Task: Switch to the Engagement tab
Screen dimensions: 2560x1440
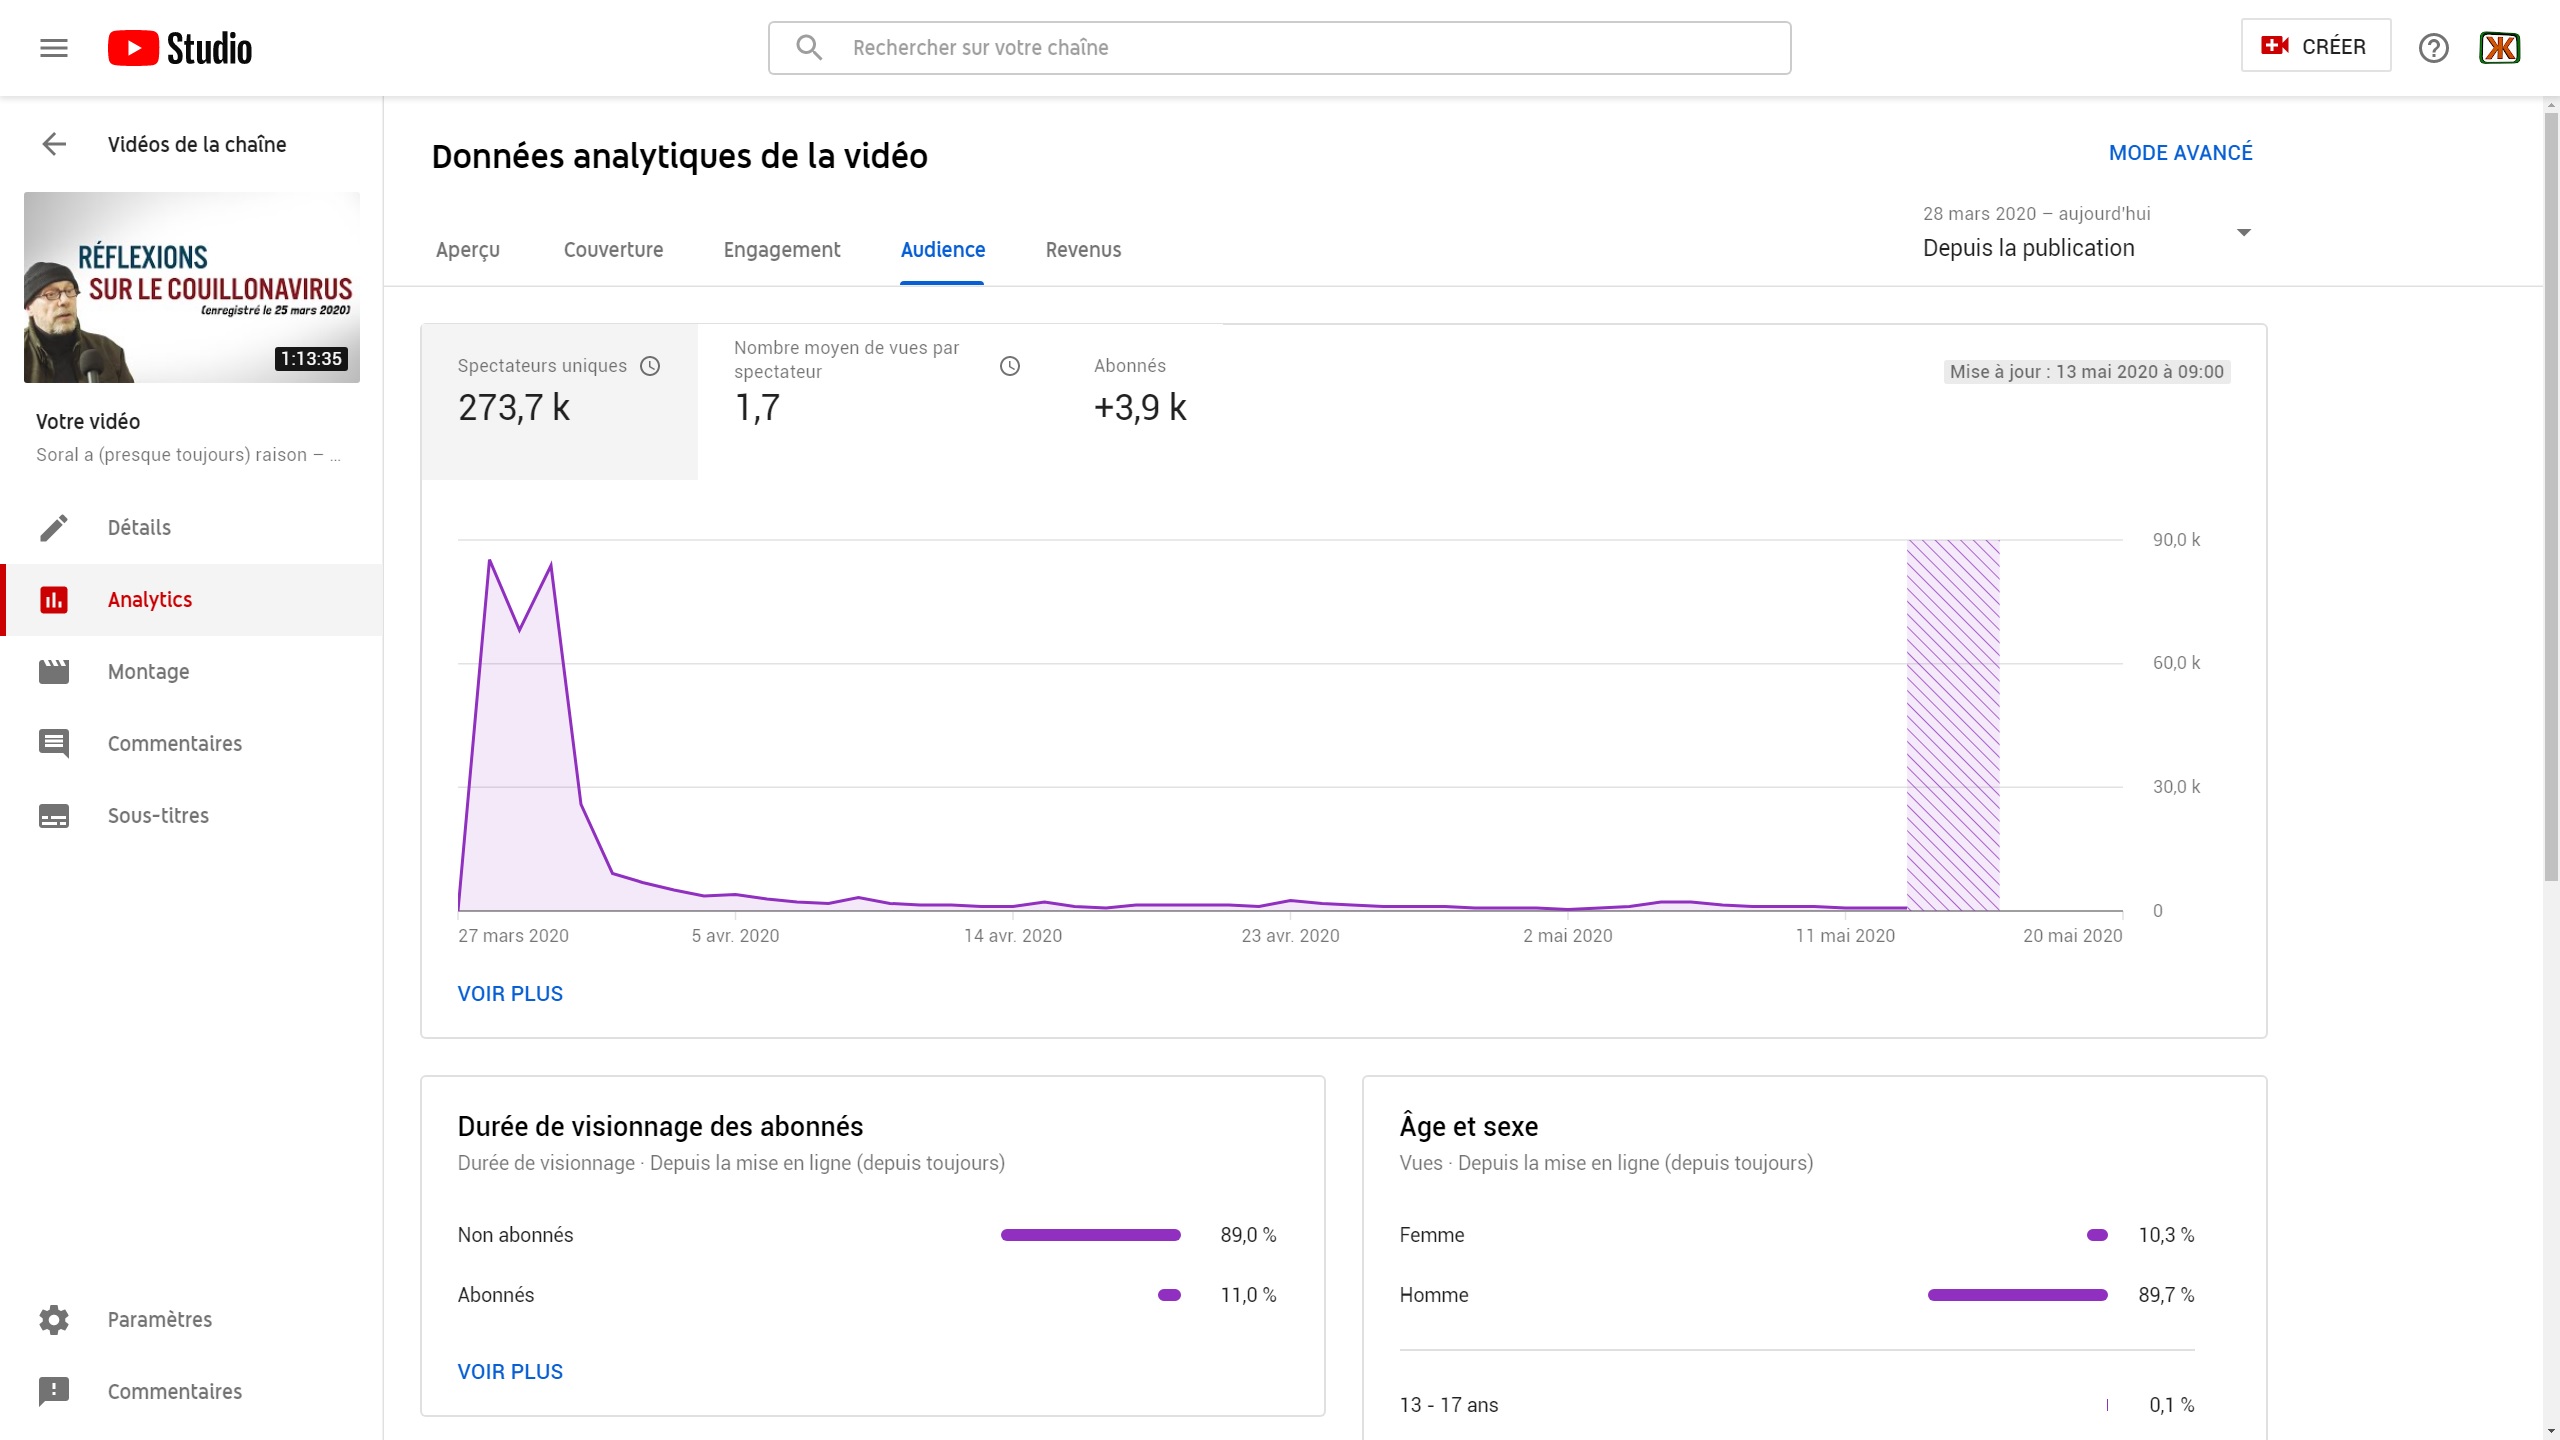Action: coord(782,250)
